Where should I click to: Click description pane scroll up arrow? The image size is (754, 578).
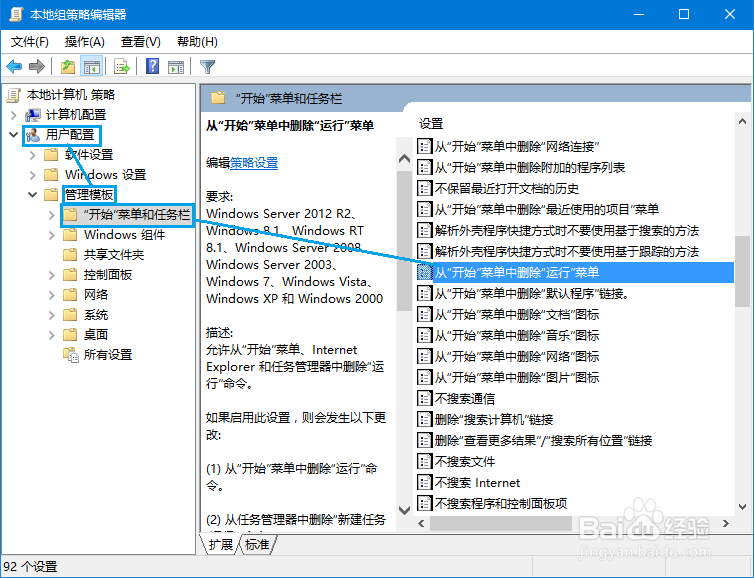pos(404,158)
